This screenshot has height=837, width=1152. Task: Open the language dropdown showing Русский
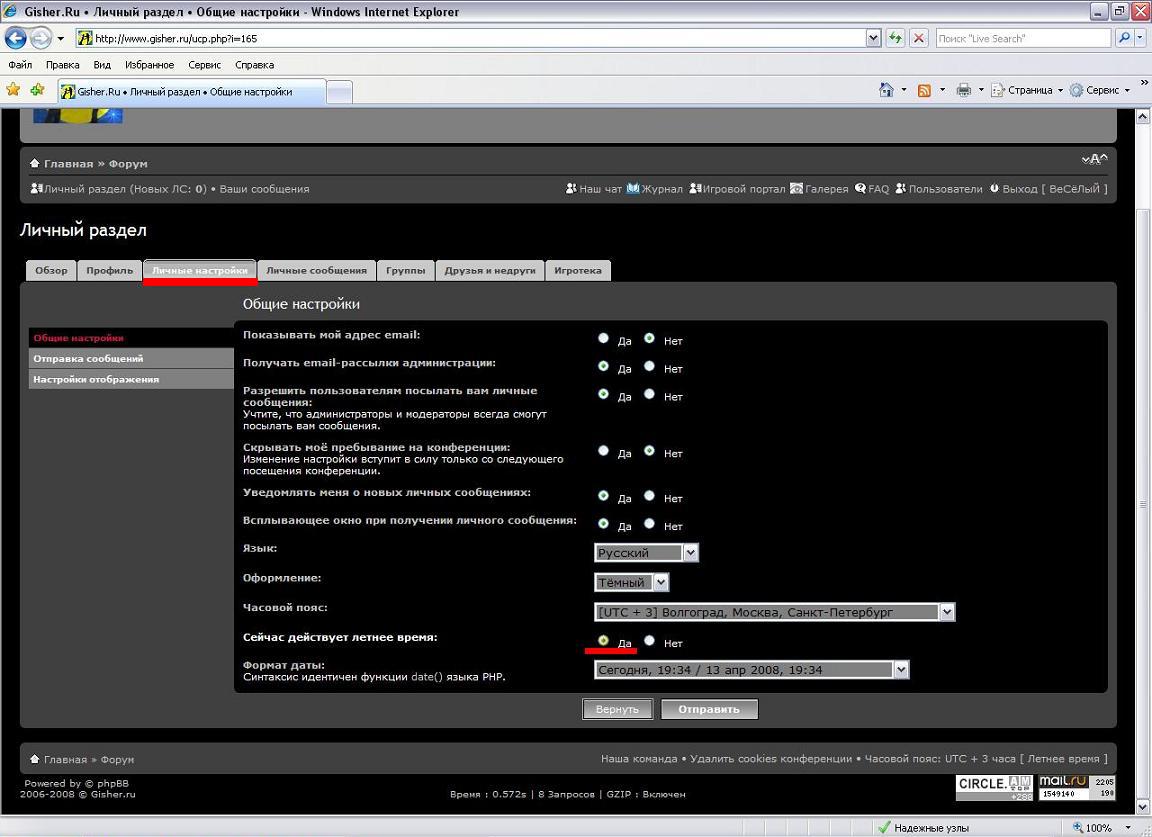click(x=646, y=553)
